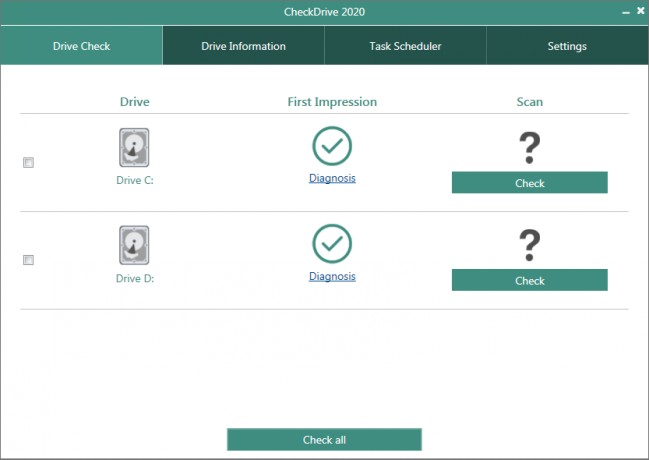Start the Check button for Drive D:
The image size is (649, 460).
tap(530, 280)
